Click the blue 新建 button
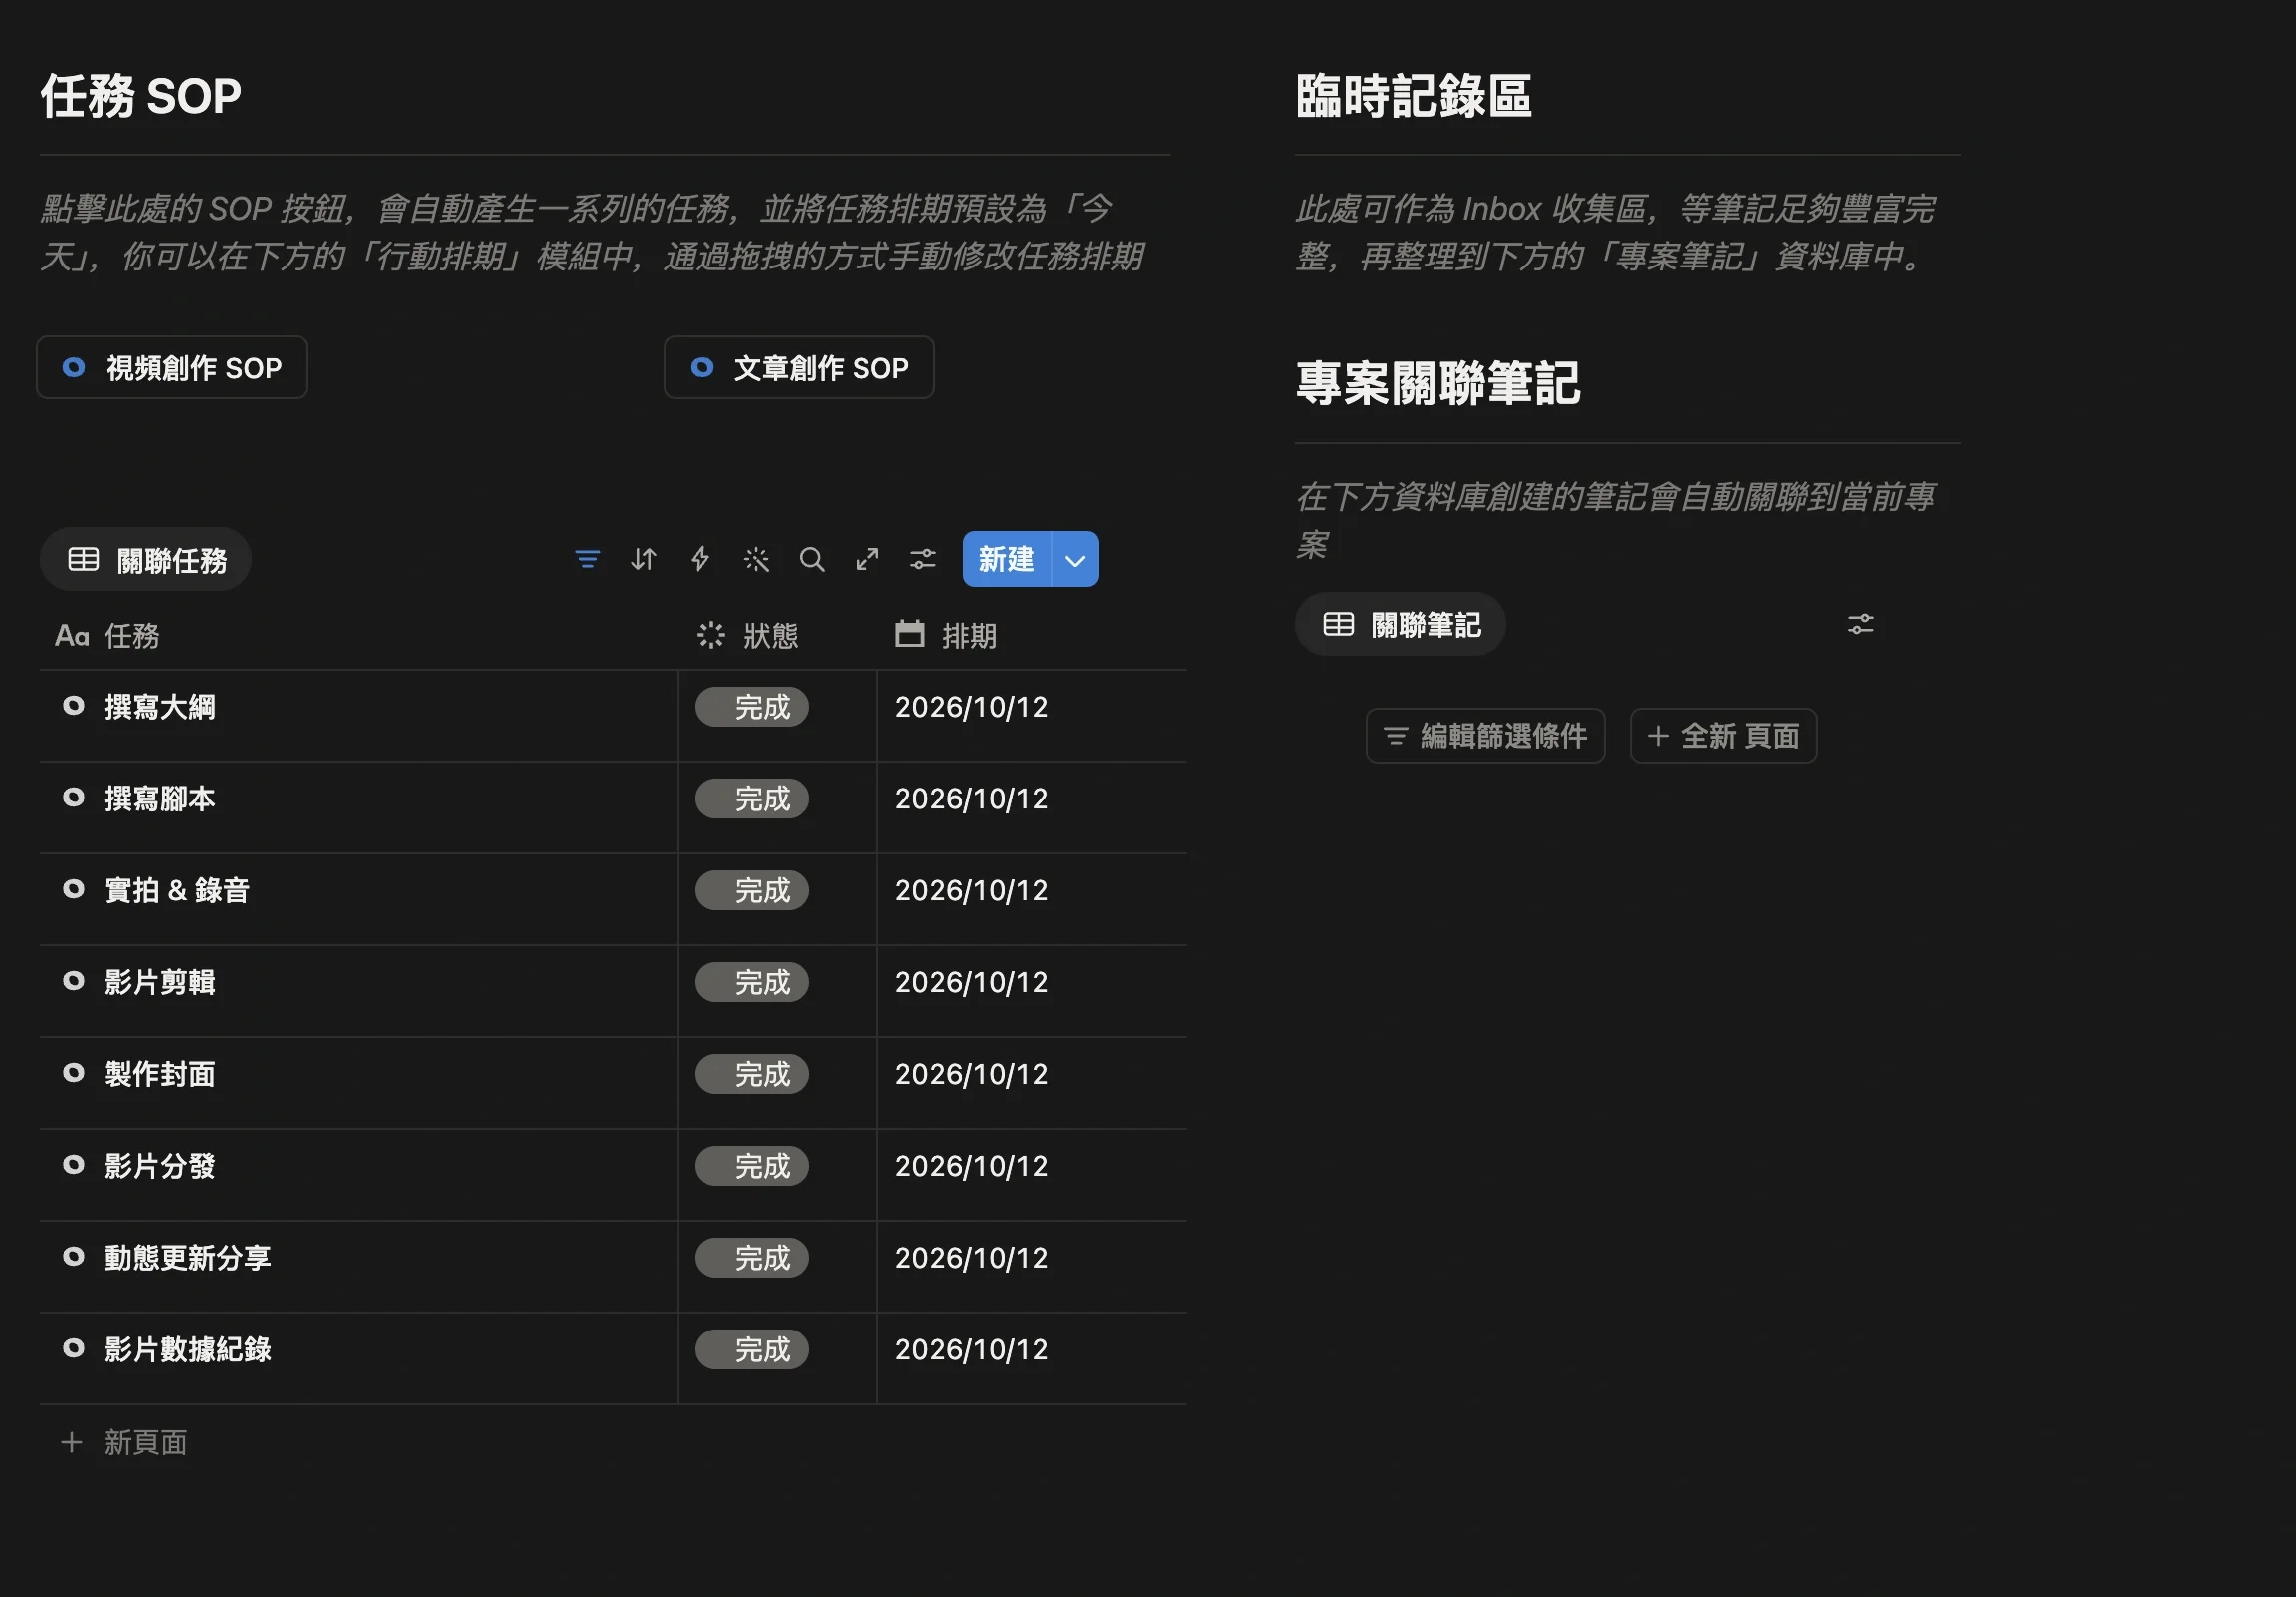 1007,559
